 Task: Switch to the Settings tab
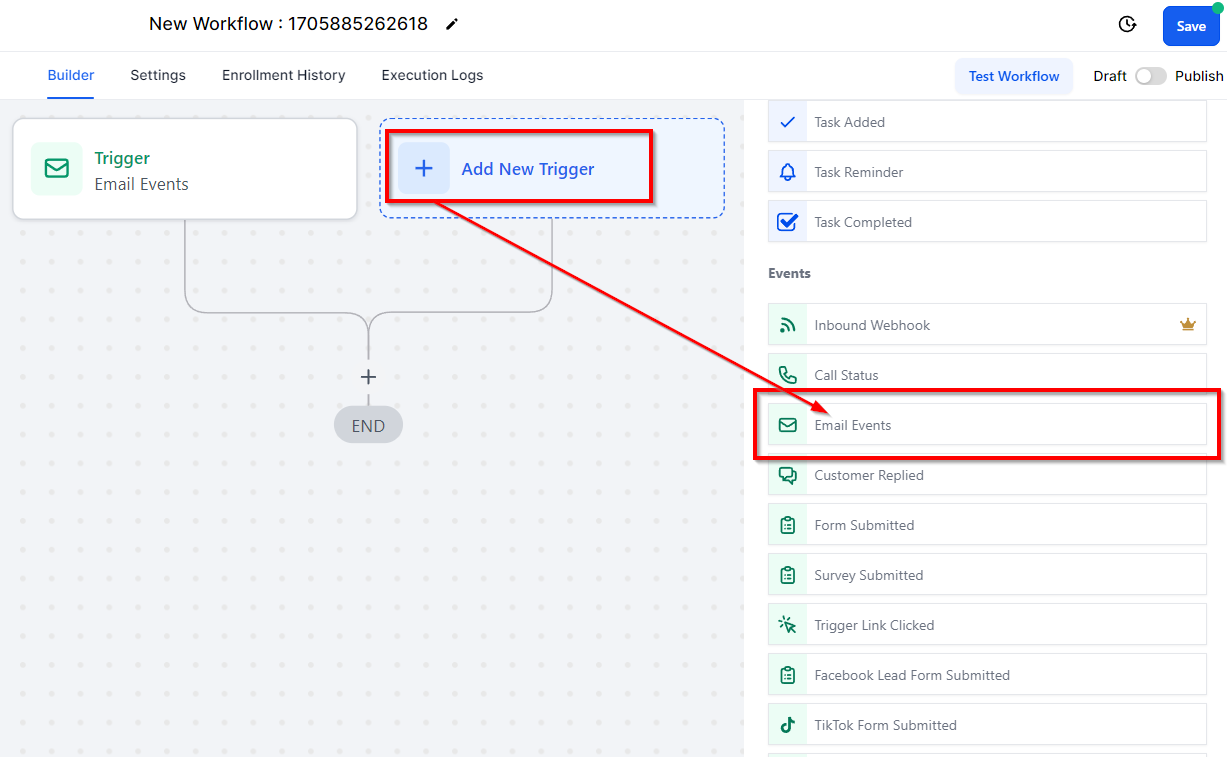[x=158, y=75]
